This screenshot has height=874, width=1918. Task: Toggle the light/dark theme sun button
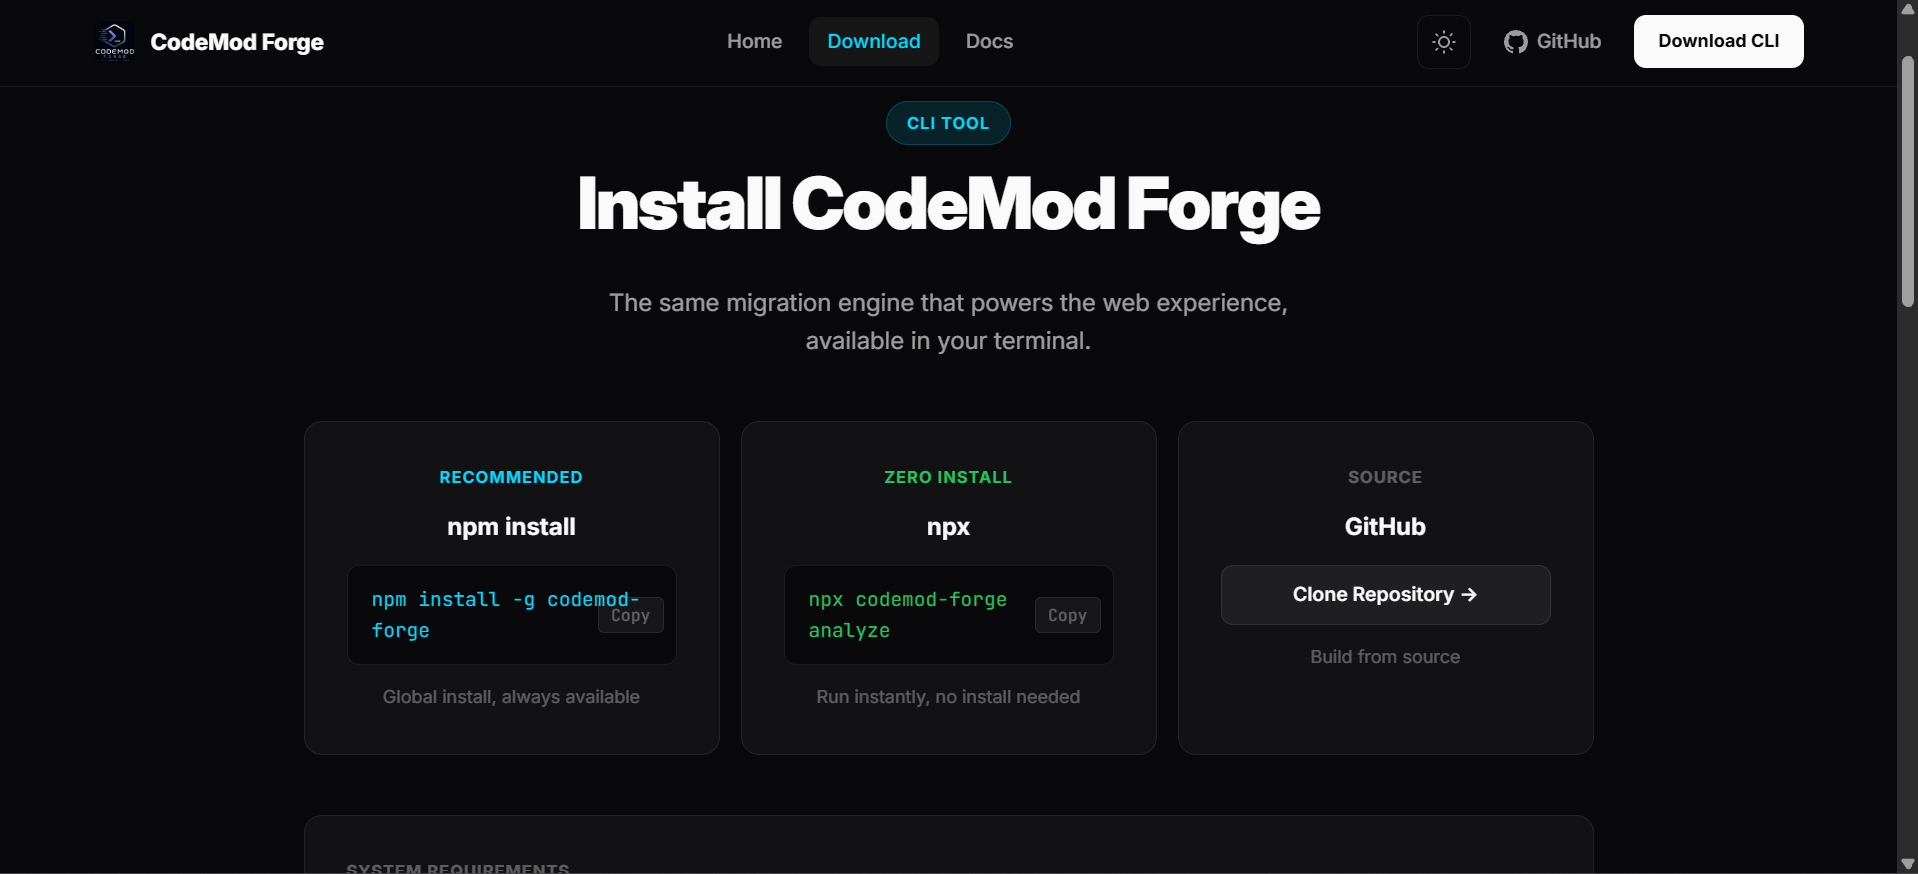1443,42
